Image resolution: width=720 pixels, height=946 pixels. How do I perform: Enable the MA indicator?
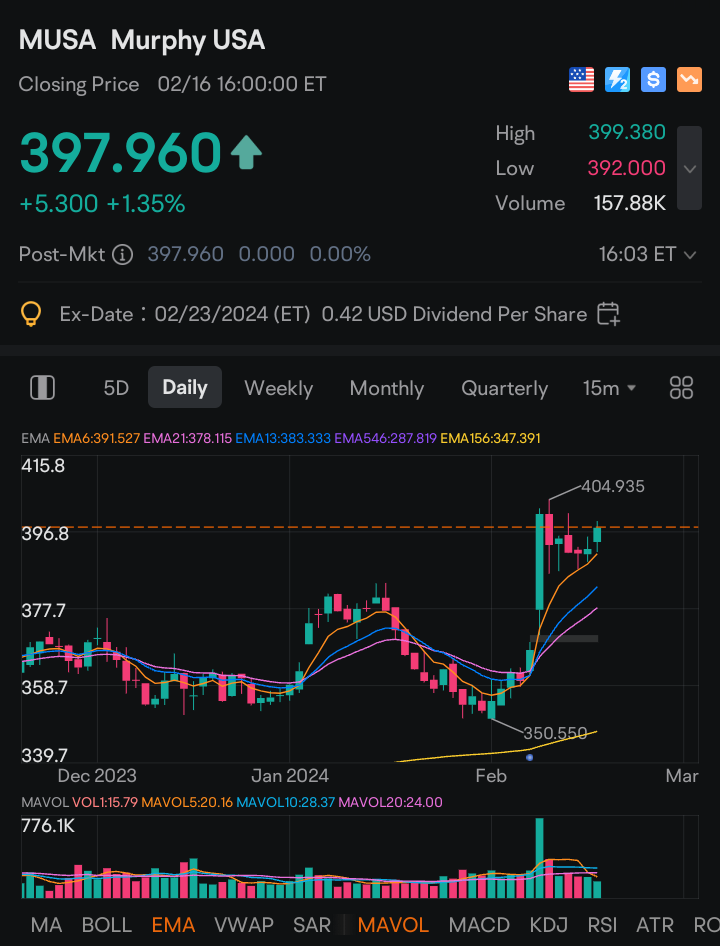click(x=46, y=925)
